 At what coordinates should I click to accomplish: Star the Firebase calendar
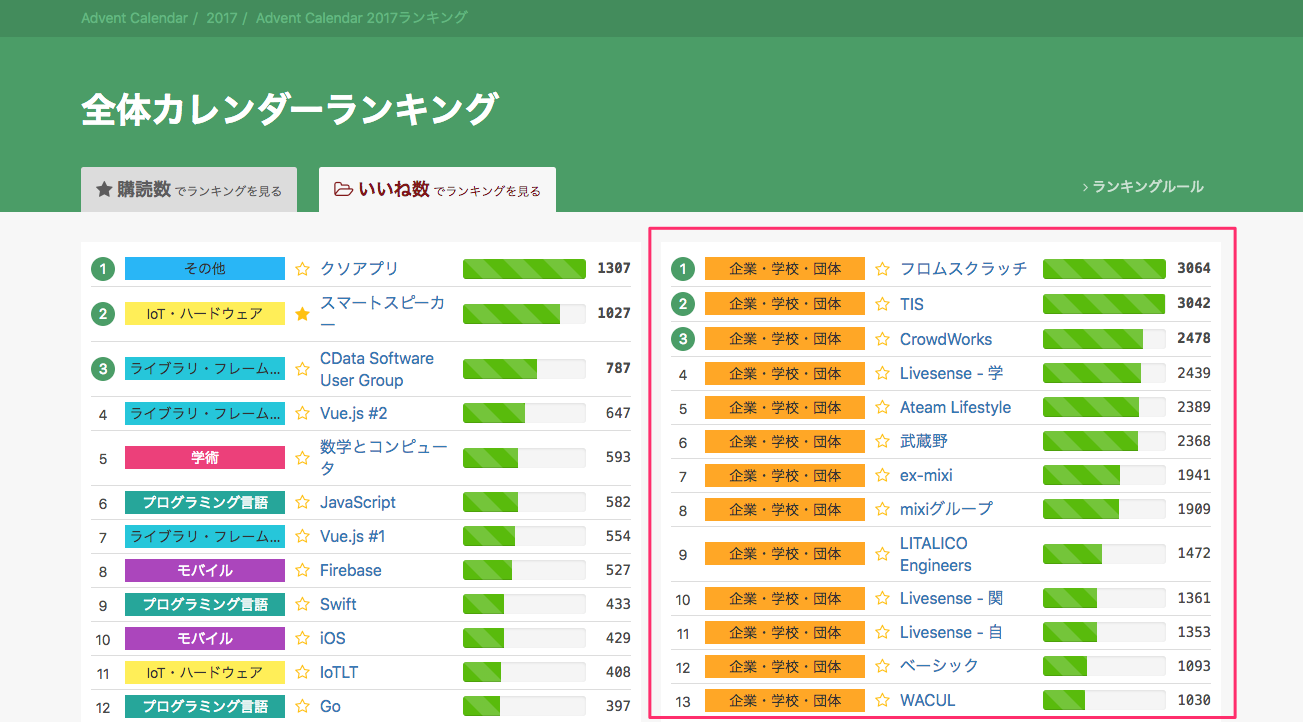[303, 571]
